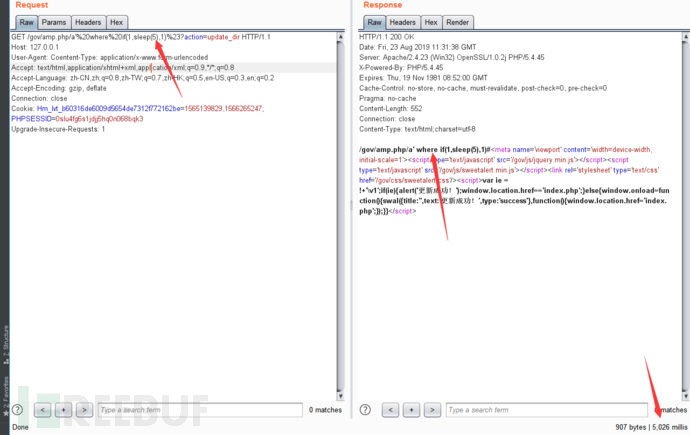Open the Request Hex tab

pyautogui.click(x=117, y=22)
